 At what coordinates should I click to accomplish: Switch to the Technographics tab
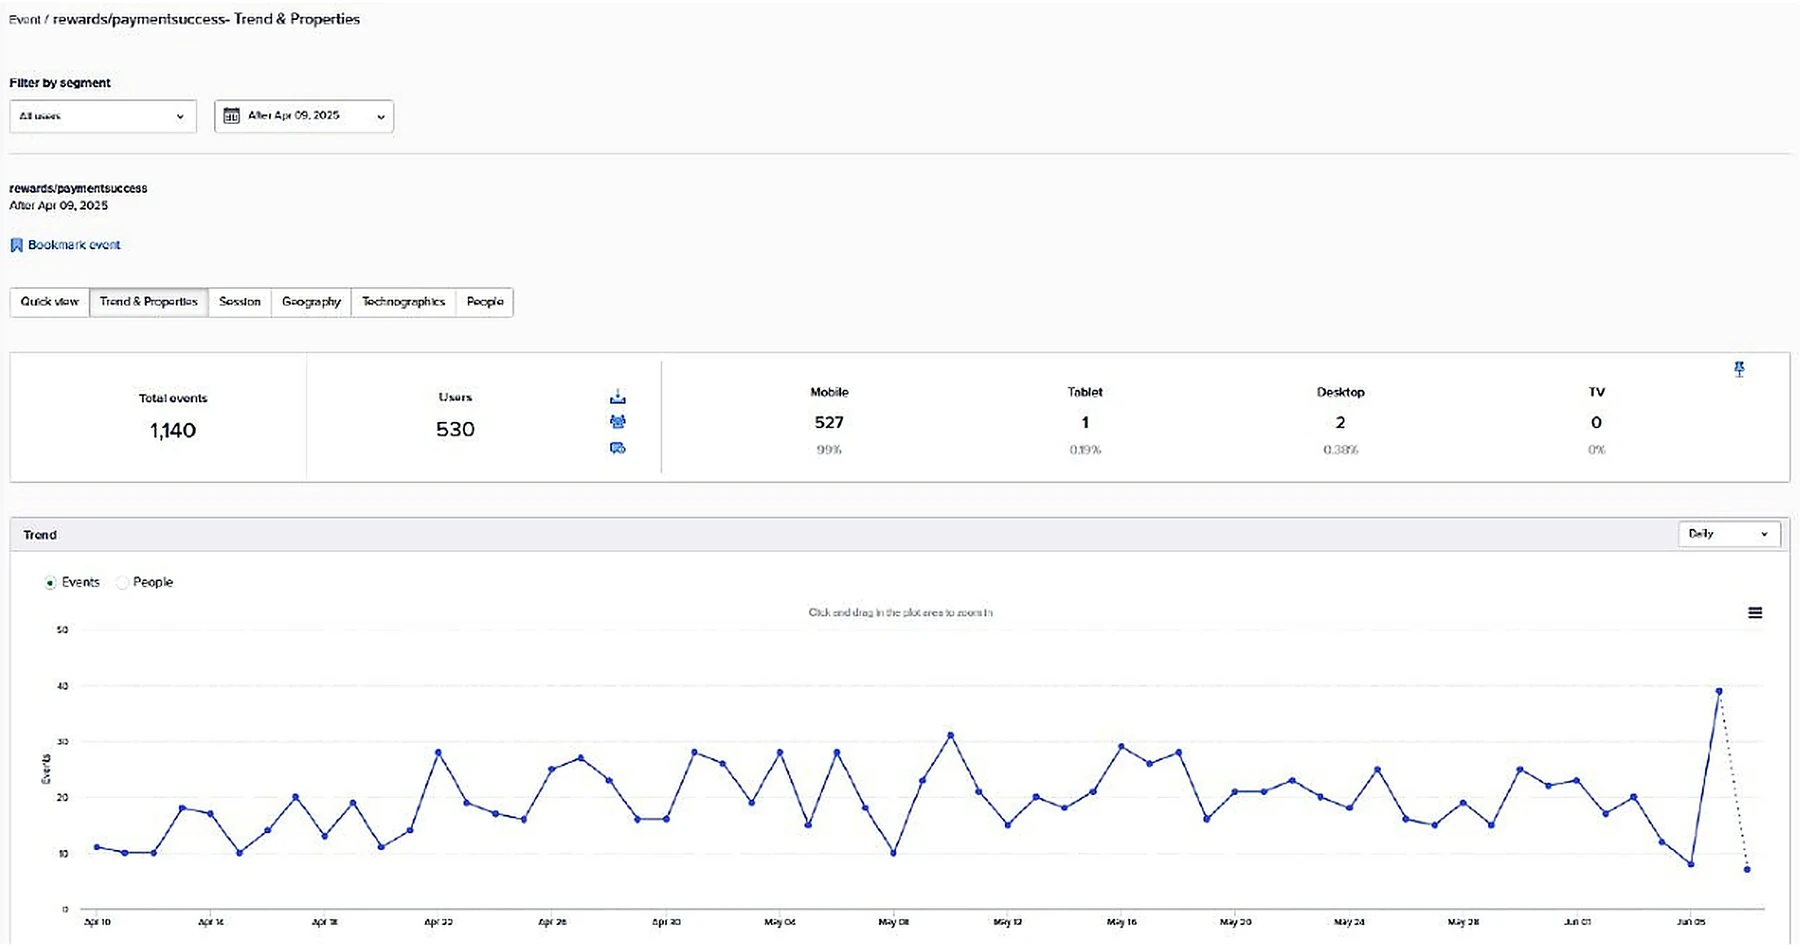click(x=403, y=302)
